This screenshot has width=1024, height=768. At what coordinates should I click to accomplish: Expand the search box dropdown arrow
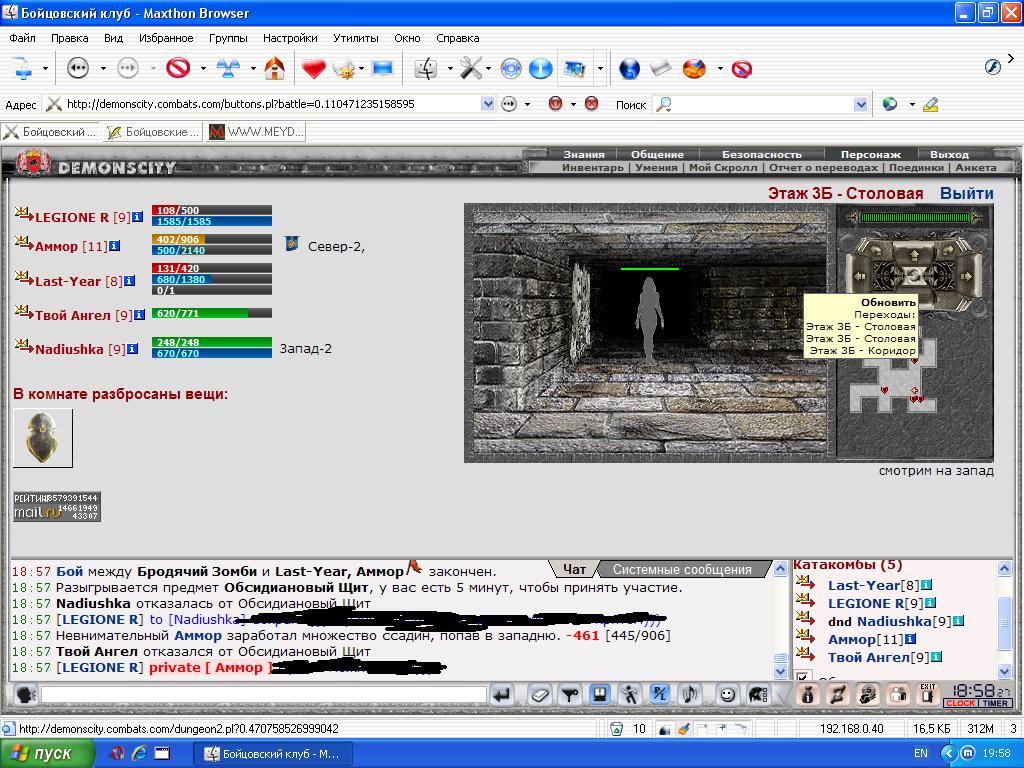[861, 104]
